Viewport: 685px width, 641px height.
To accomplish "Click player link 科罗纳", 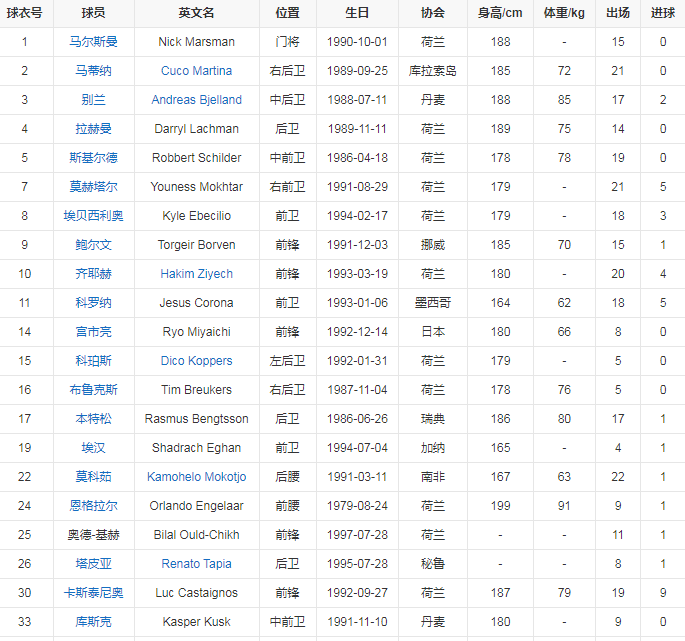I will [93, 303].
